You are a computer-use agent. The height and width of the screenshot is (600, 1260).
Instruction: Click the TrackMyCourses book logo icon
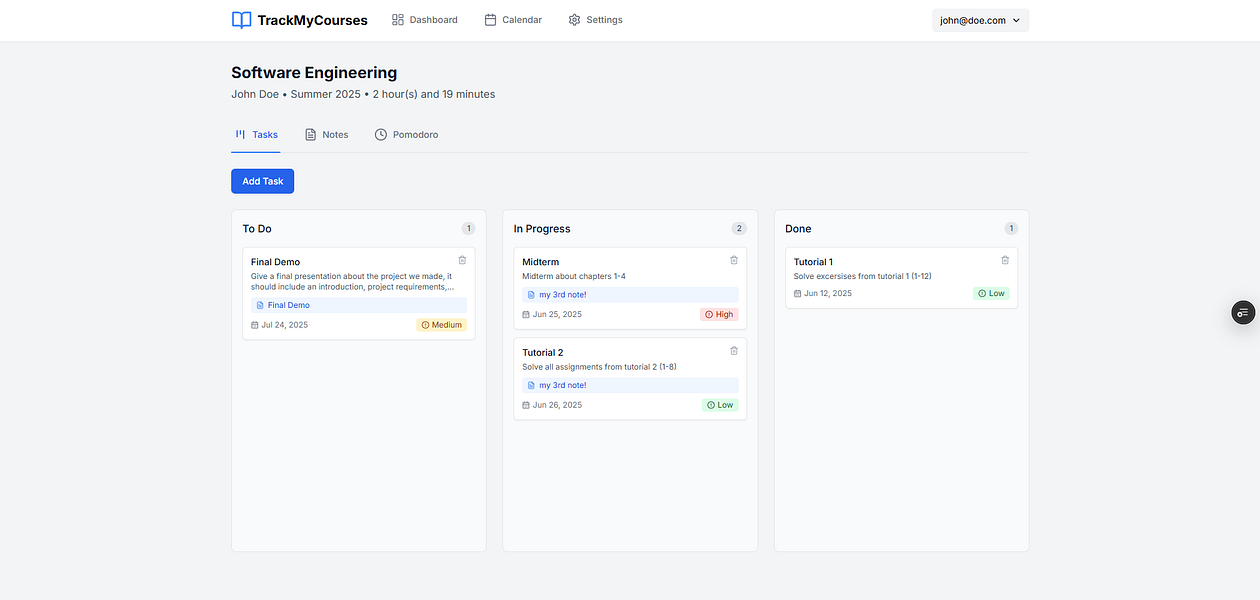(x=241, y=19)
